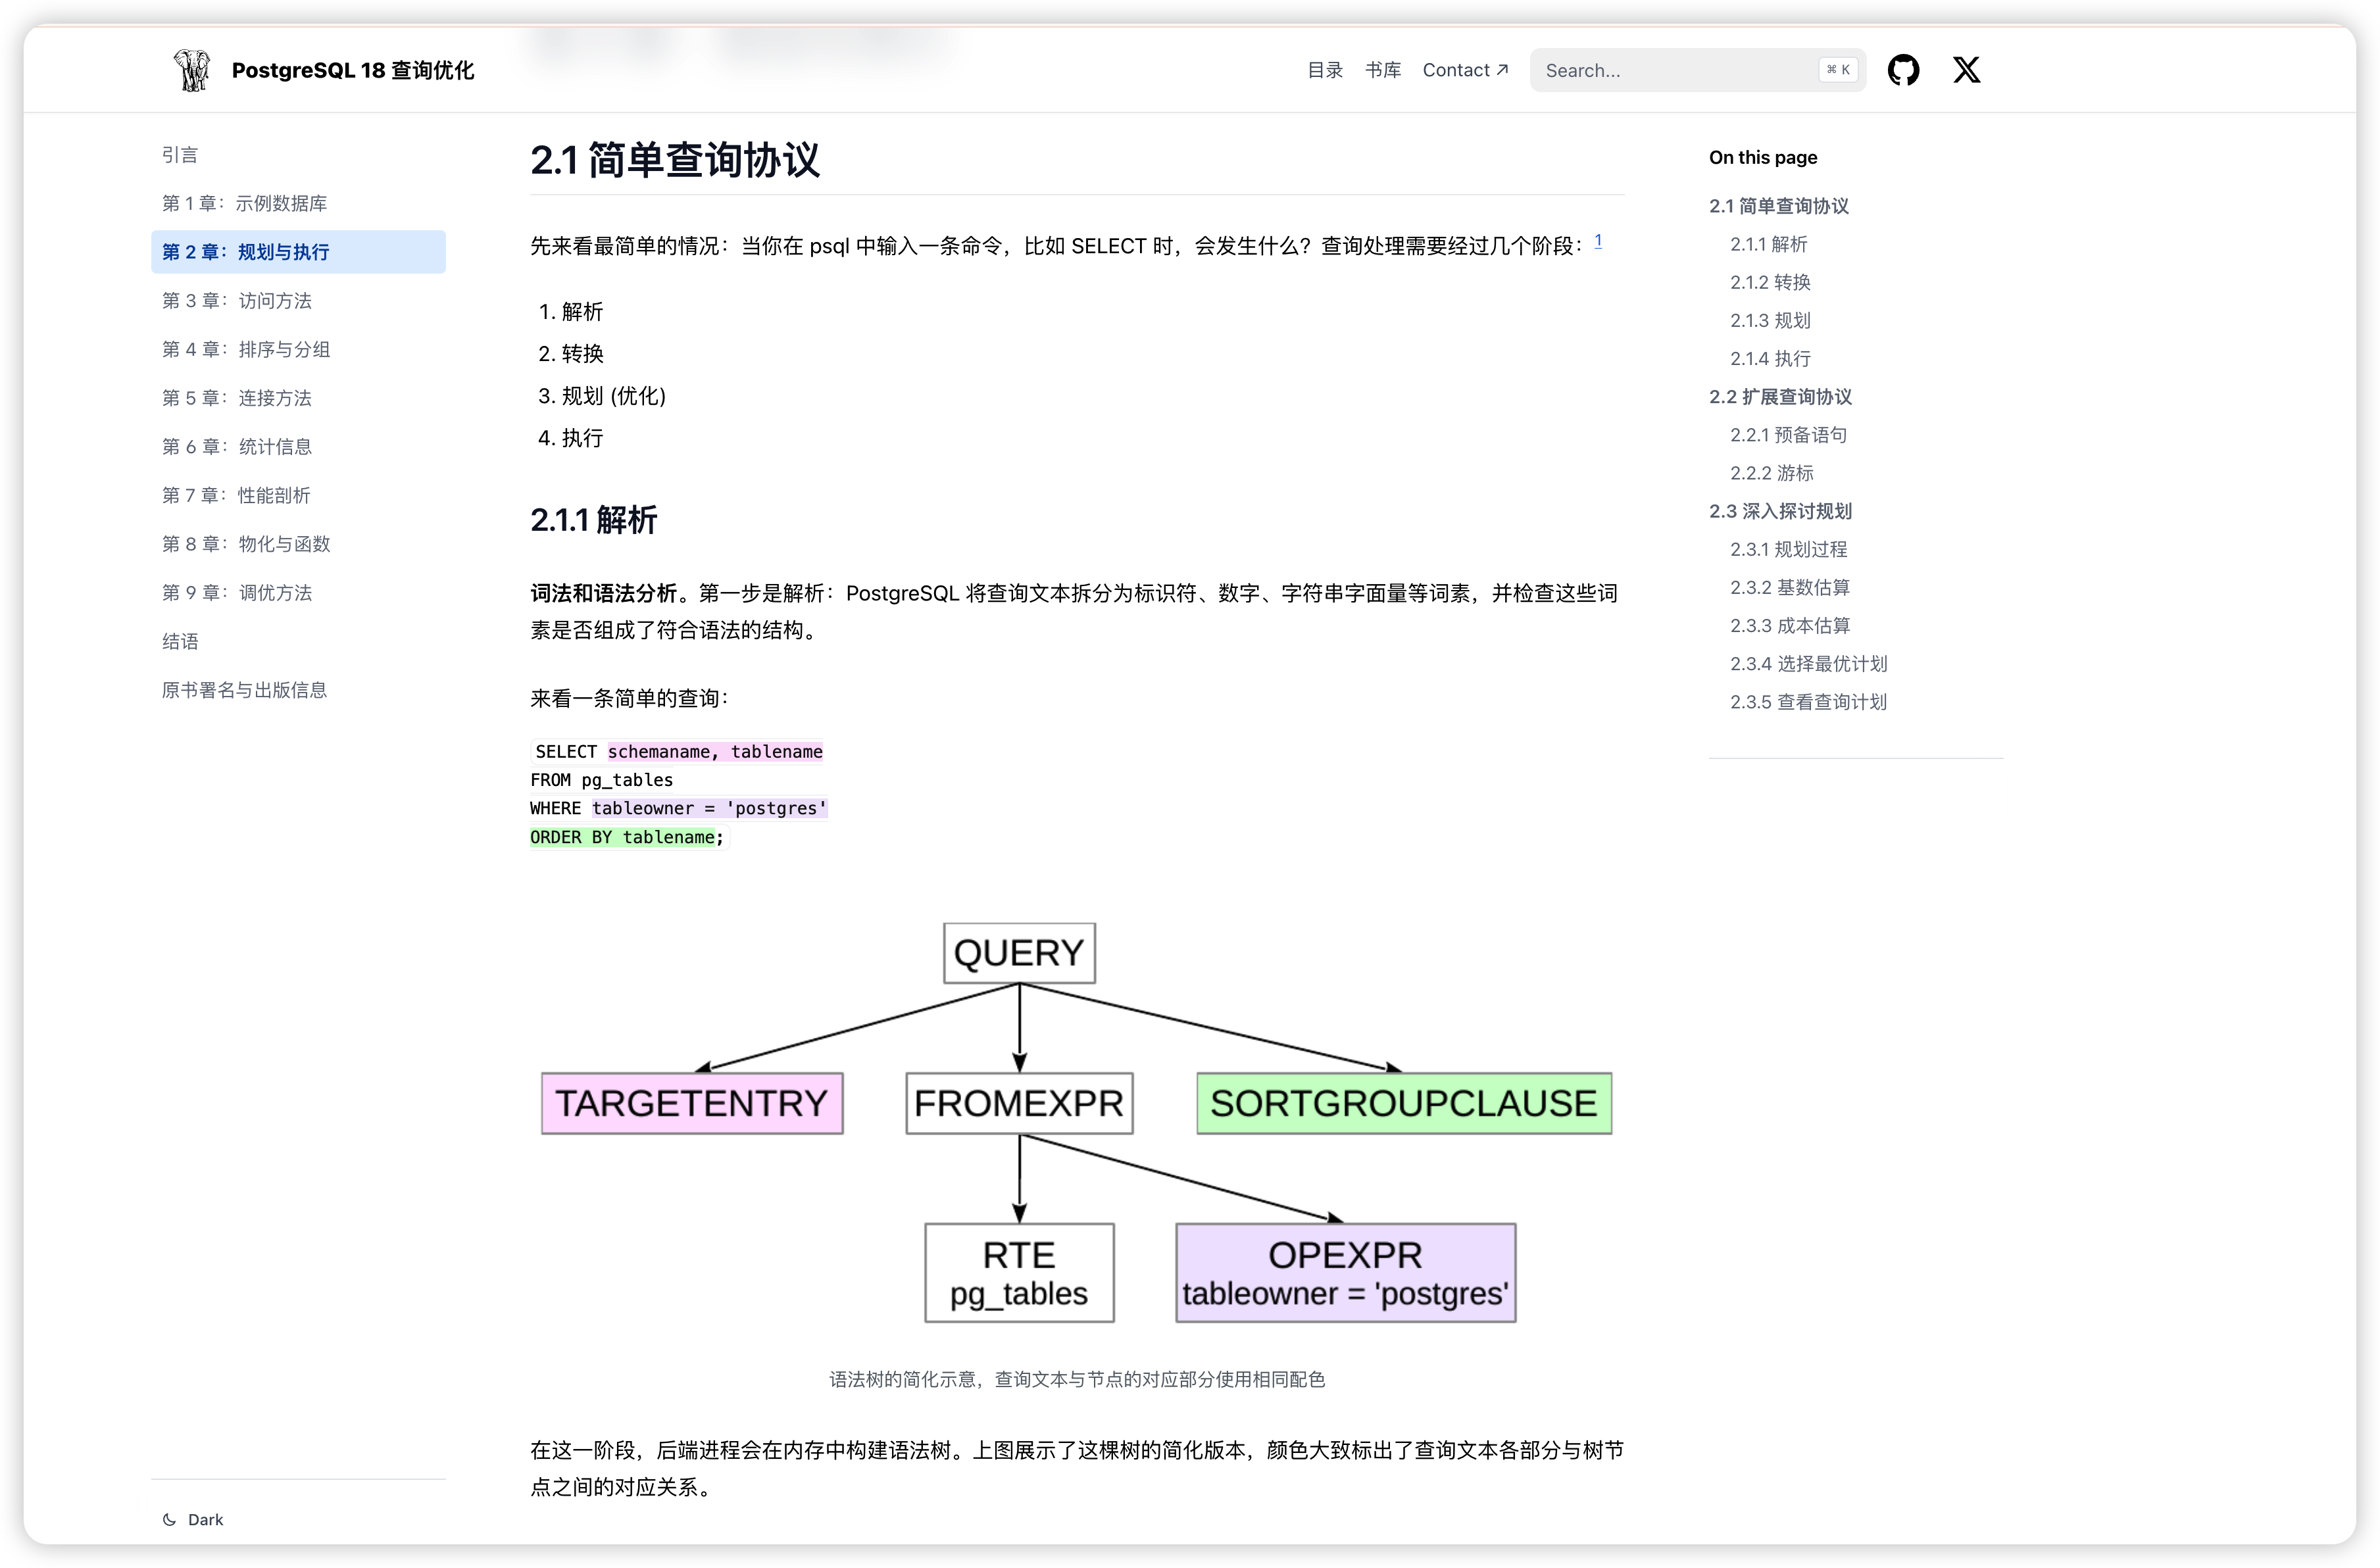Jump to 2.2 扩展查询协议 in outline
2380x1568 pixels.
pyautogui.click(x=1780, y=397)
